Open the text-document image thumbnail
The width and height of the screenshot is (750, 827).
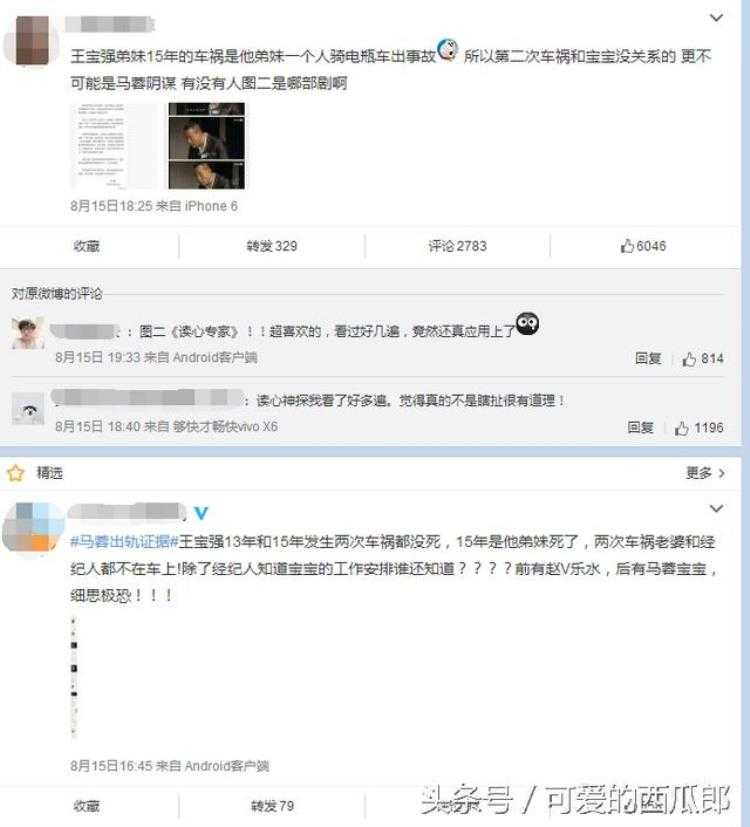tap(114, 146)
